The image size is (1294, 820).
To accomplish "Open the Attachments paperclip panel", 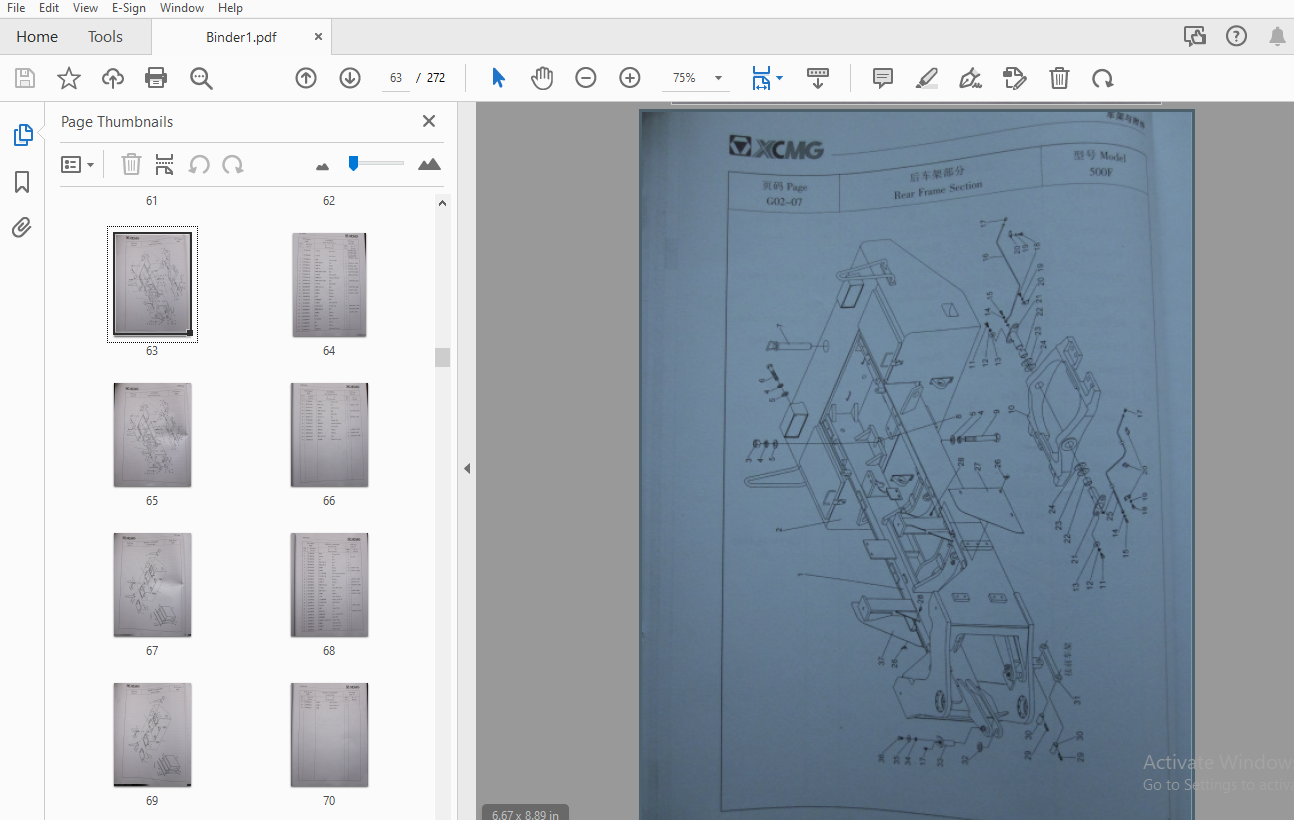I will point(22,228).
